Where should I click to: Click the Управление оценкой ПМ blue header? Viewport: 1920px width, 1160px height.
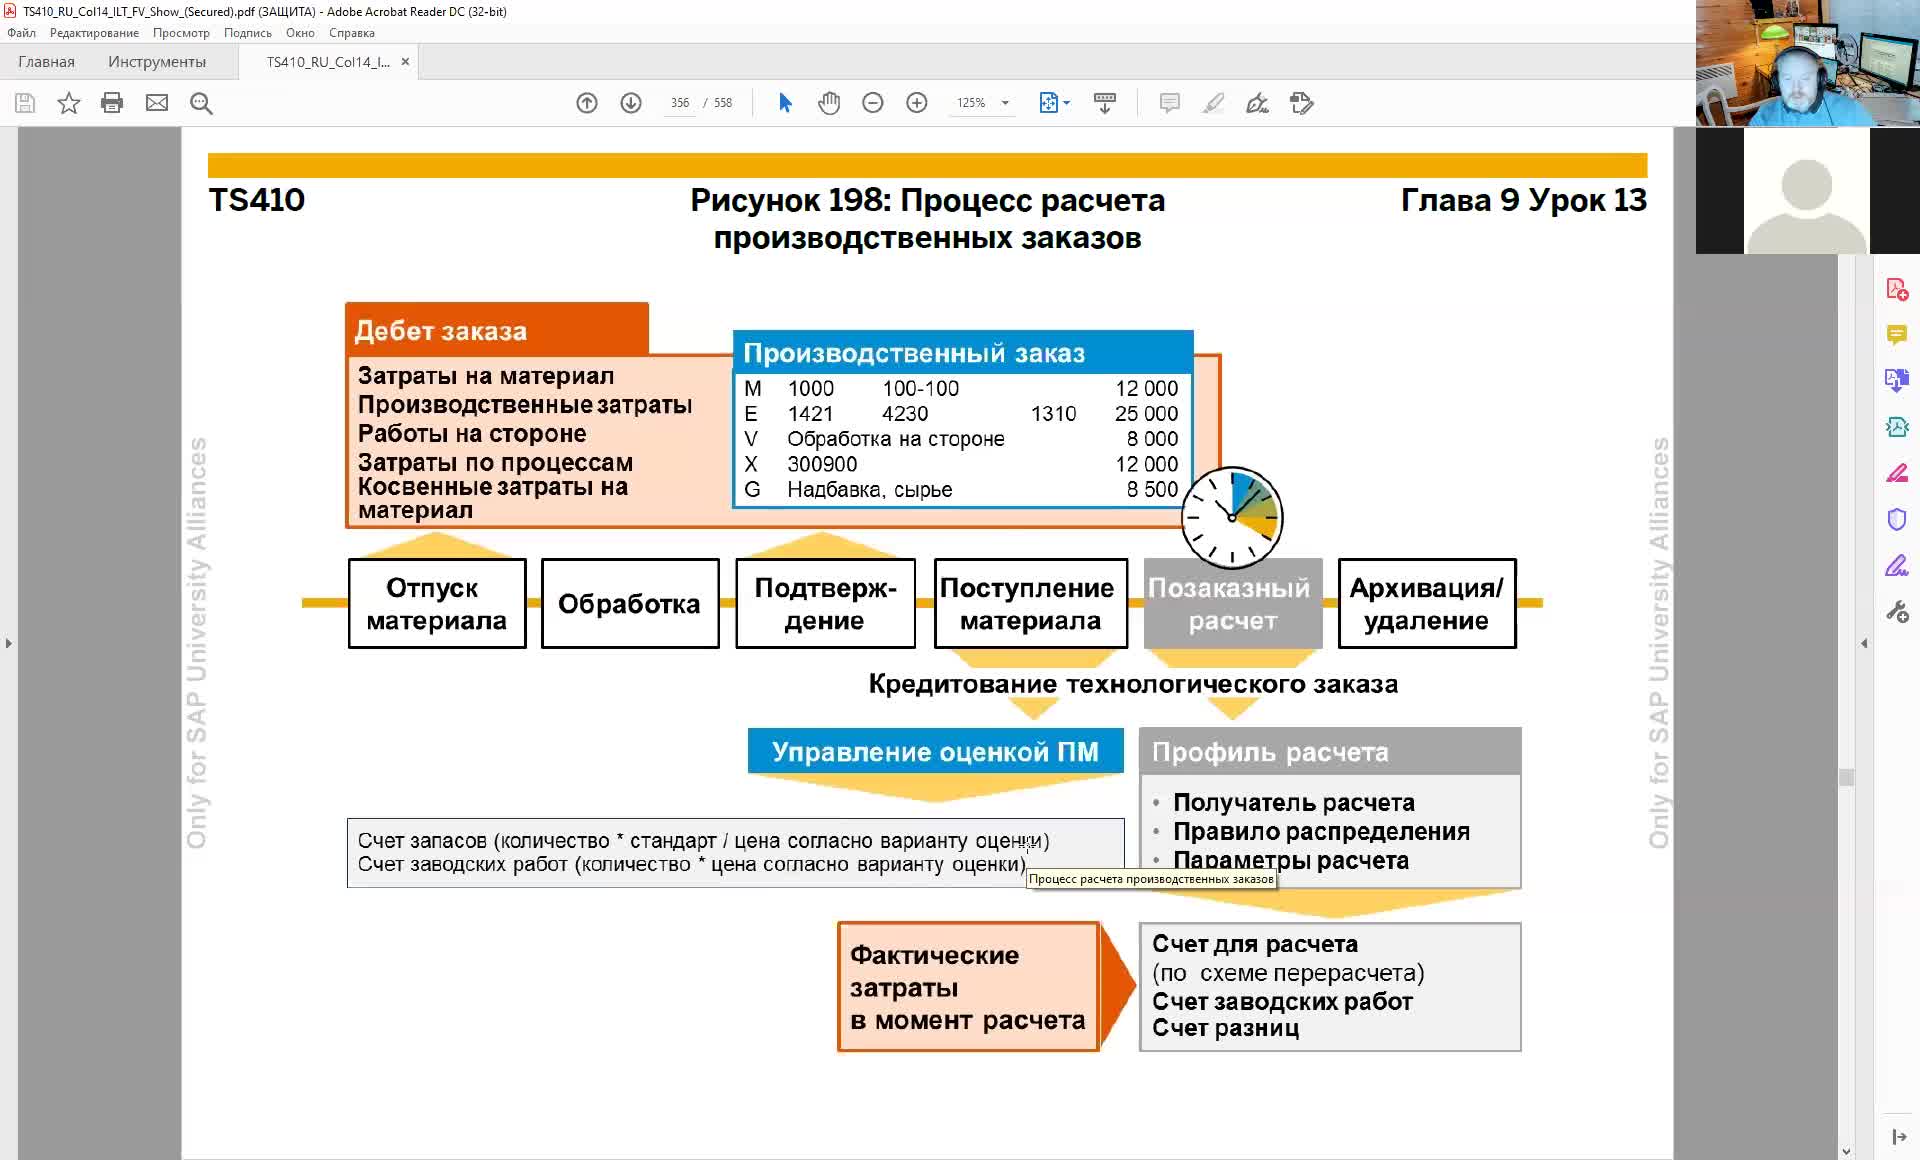935,751
